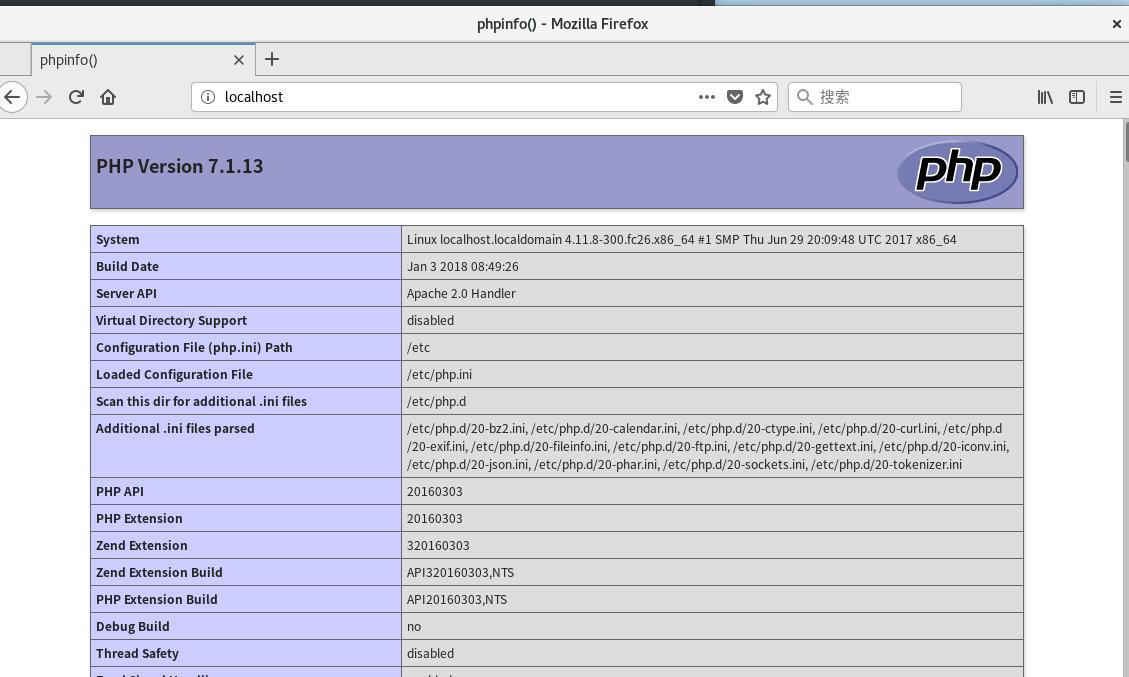Click Loaded Configuration File label
The image size is (1129, 677).
click(x=174, y=375)
